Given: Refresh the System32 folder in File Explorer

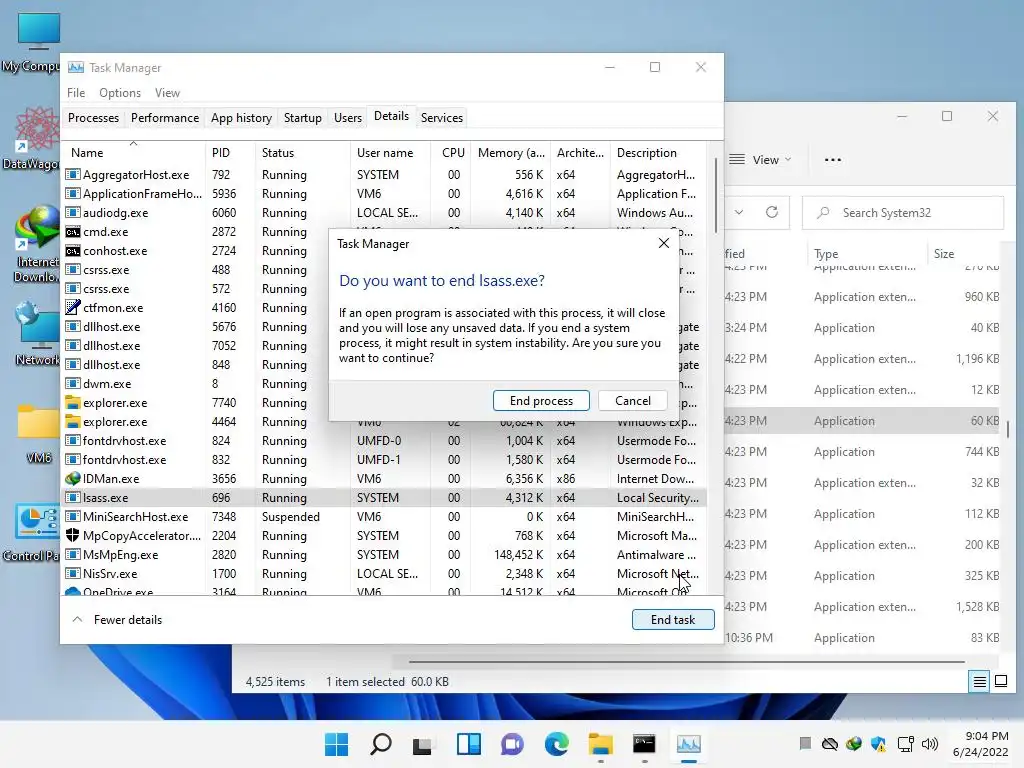Looking at the screenshot, I should (772, 212).
